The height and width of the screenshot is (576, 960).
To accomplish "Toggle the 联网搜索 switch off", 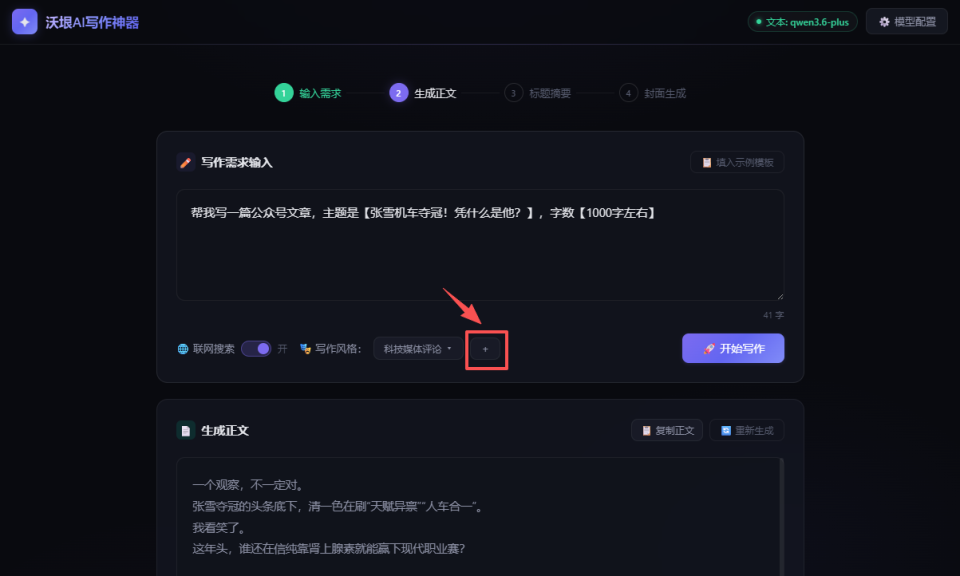I will [x=258, y=348].
